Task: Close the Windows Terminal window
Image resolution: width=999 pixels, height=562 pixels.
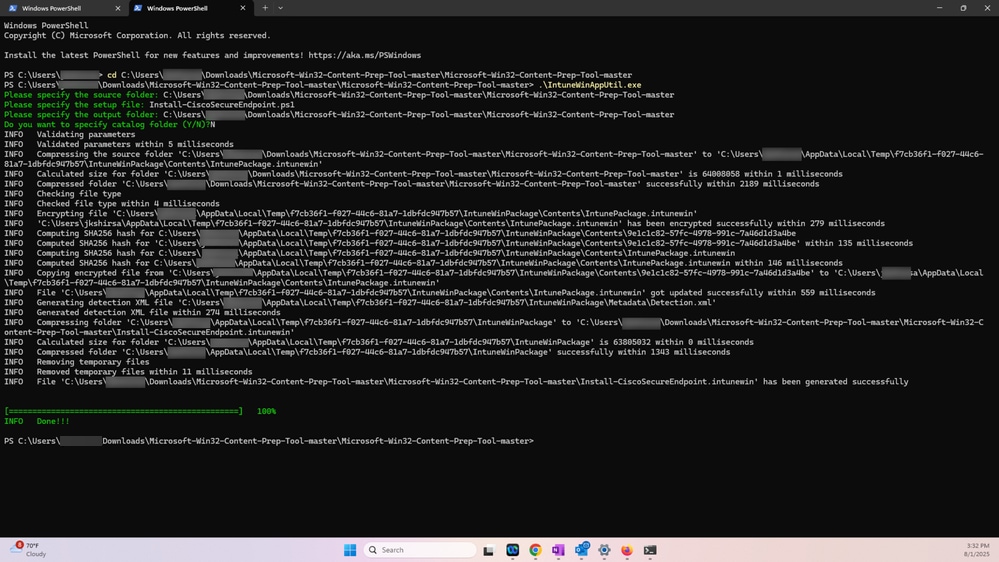Action: (987, 8)
